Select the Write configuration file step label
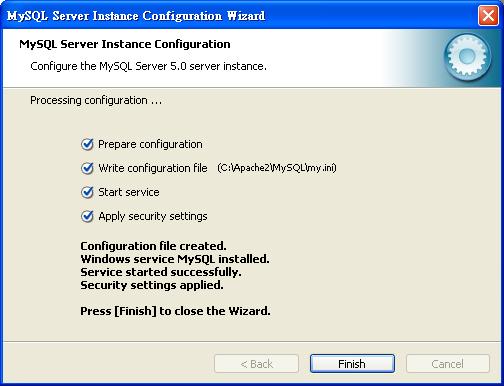The image size is (504, 386). pos(153,168)
